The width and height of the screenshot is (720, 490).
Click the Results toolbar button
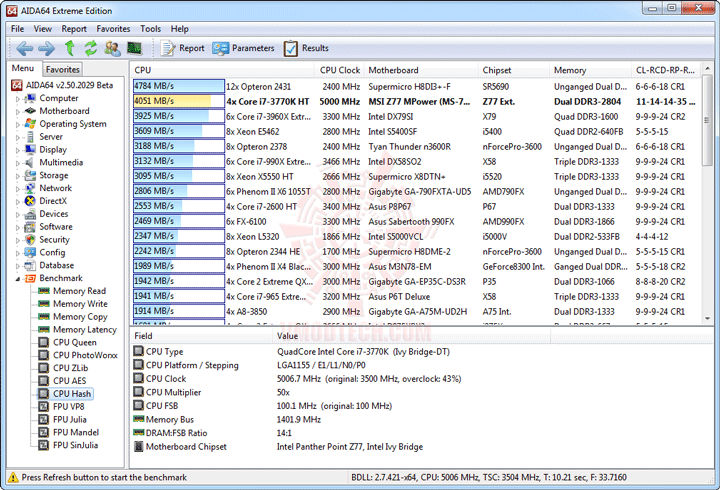point(306,48)
